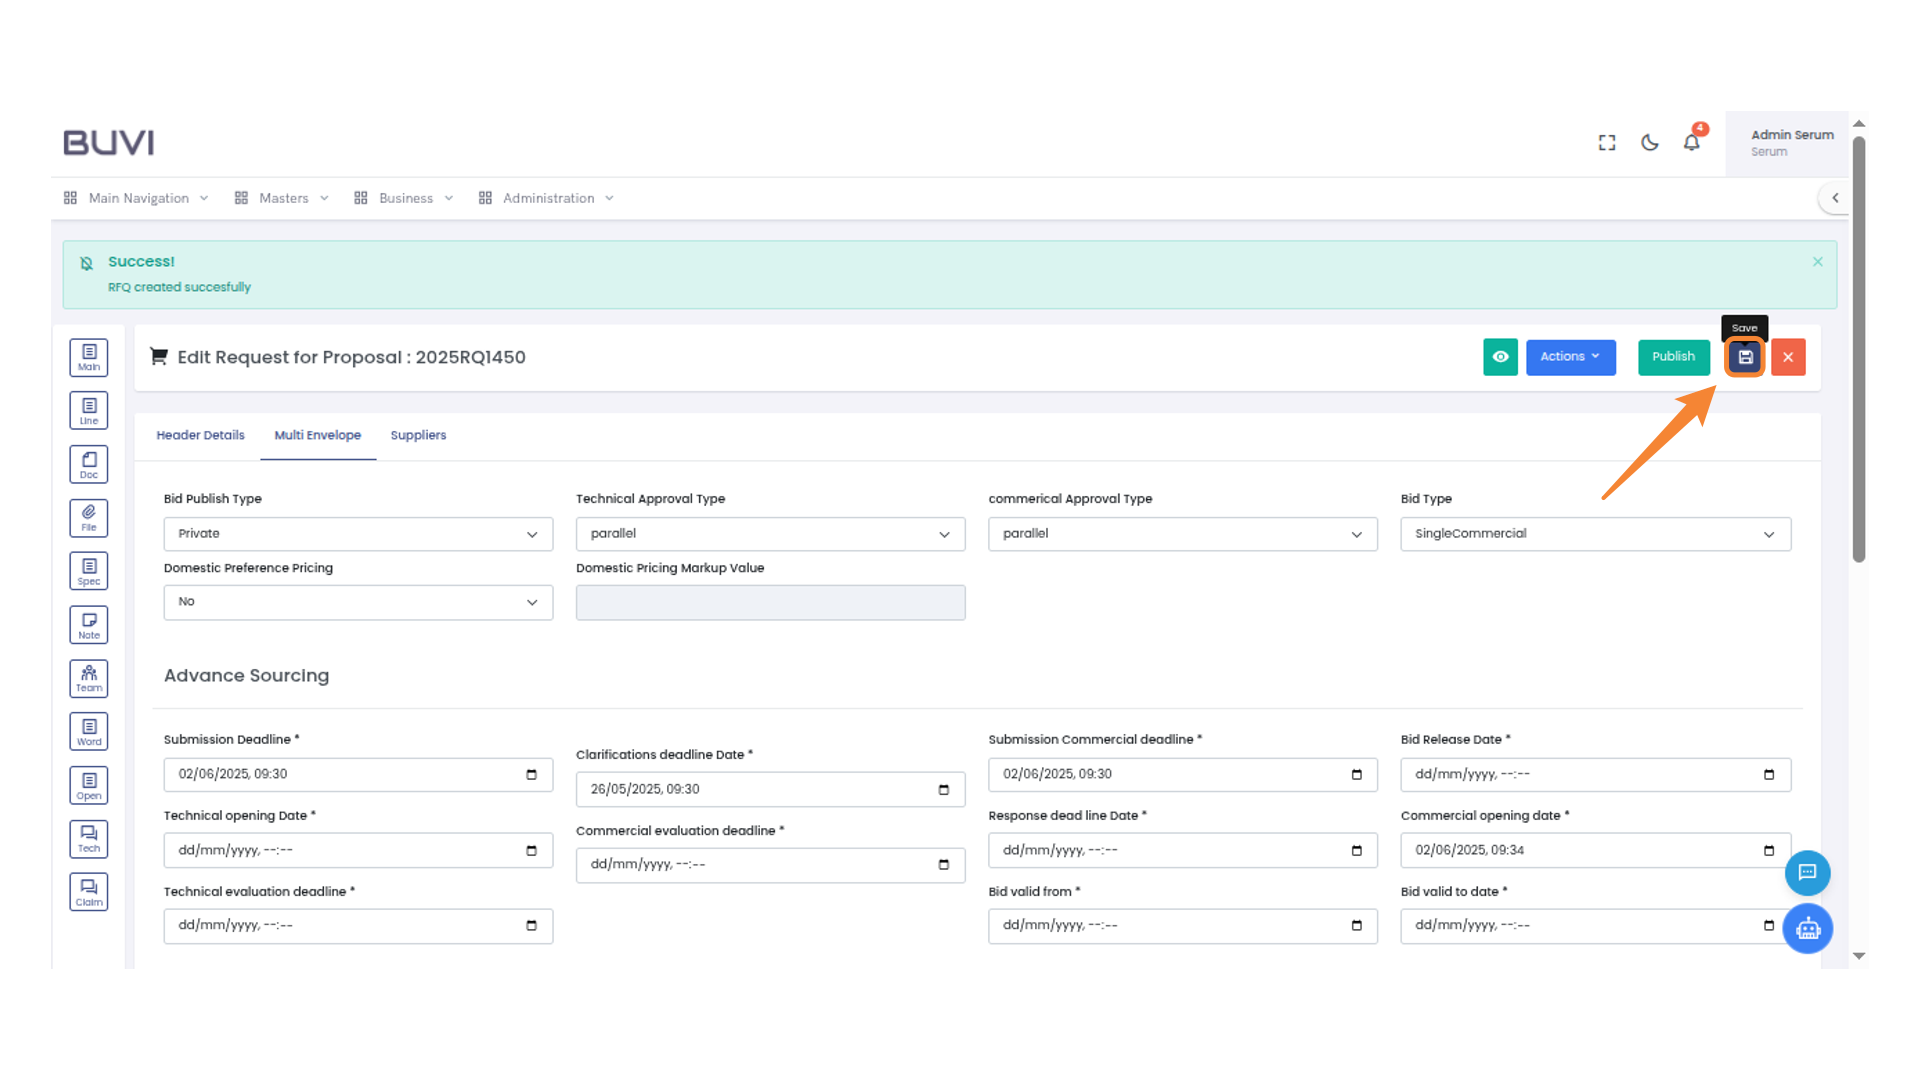Click the notifications bell icon

1691,142
